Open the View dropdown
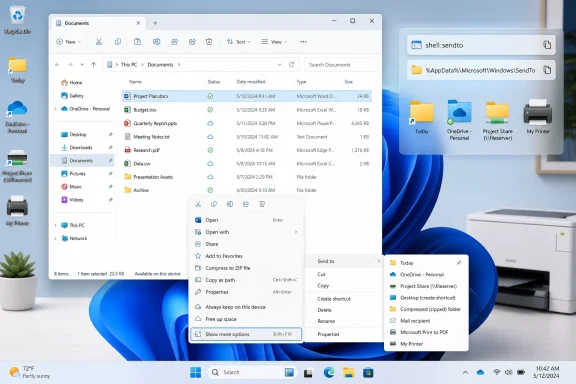 [274, 42]
